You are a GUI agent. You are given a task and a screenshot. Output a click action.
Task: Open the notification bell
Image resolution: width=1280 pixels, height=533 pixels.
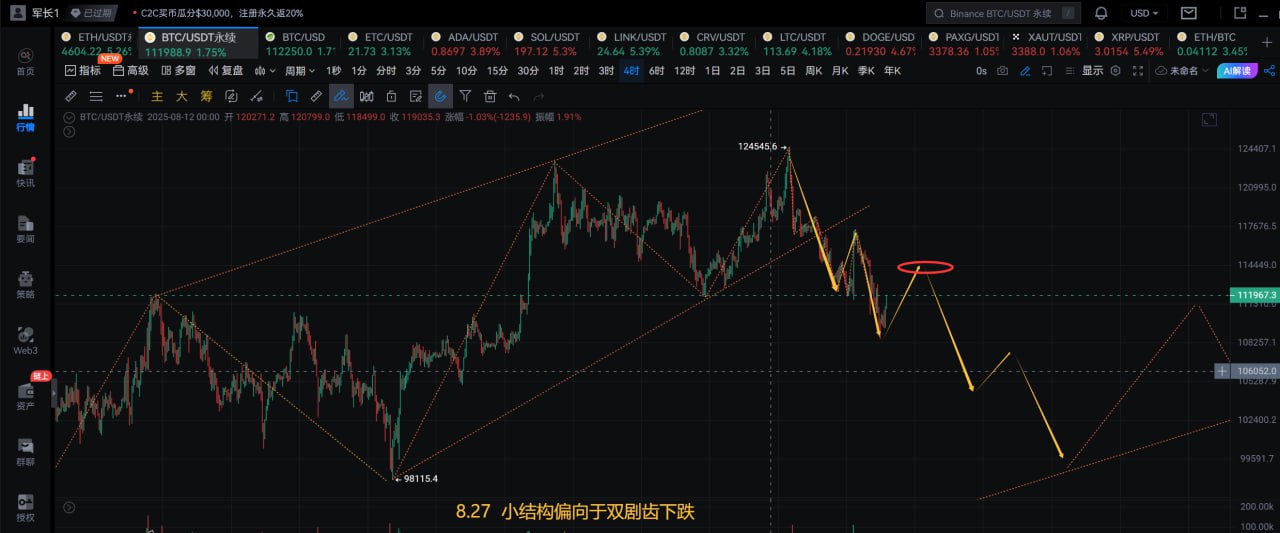coord(1101,13)
